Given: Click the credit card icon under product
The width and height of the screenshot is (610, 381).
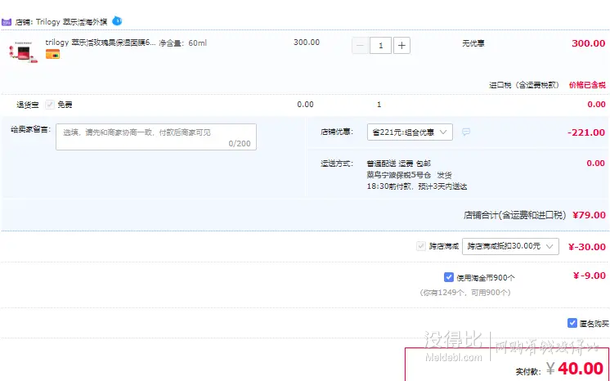Looking at the screenshot, I should click(53, 54).
